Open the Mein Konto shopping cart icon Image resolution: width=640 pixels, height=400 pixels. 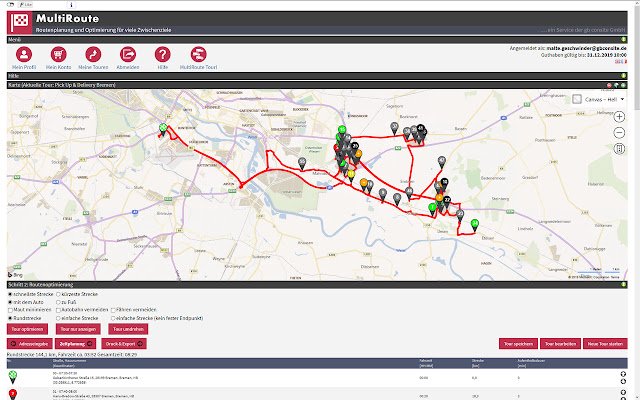(59, 54)
